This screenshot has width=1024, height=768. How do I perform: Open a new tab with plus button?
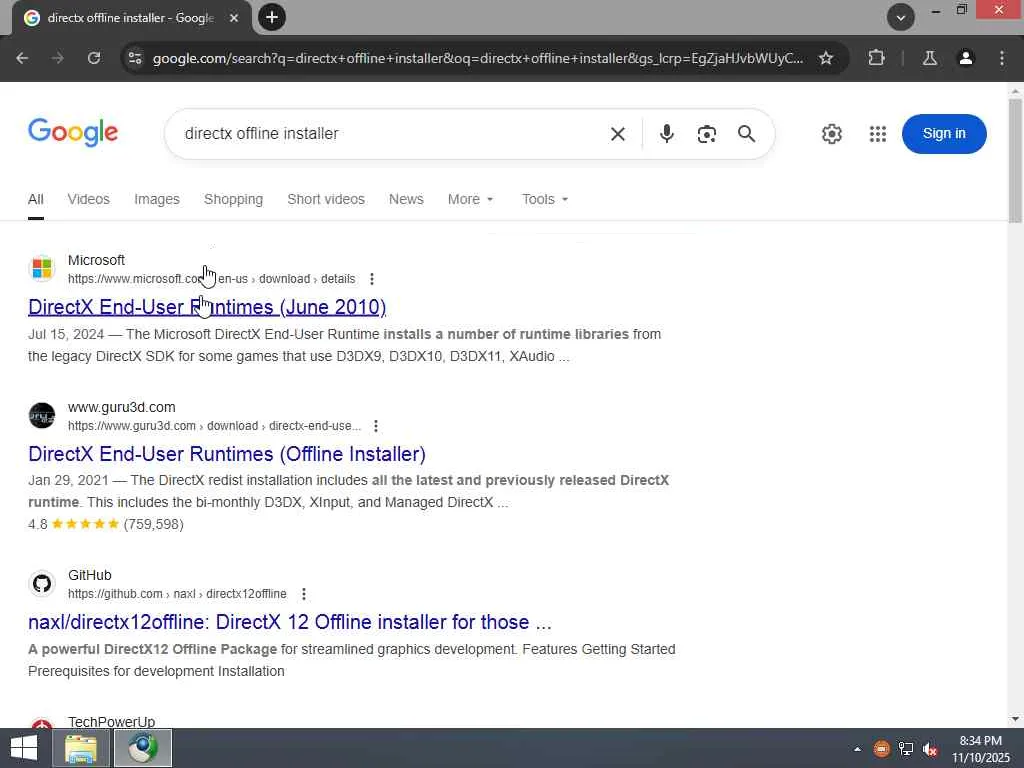click(272, 17)
